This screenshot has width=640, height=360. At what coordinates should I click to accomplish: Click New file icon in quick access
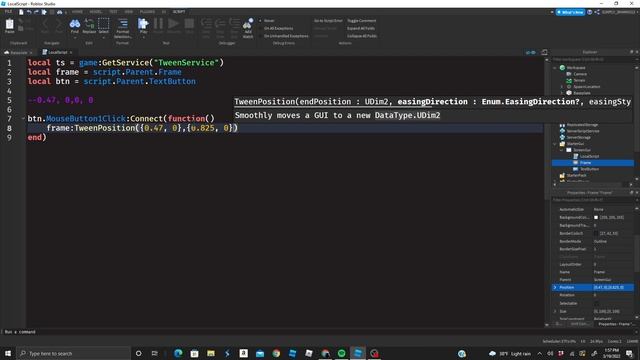21,12
